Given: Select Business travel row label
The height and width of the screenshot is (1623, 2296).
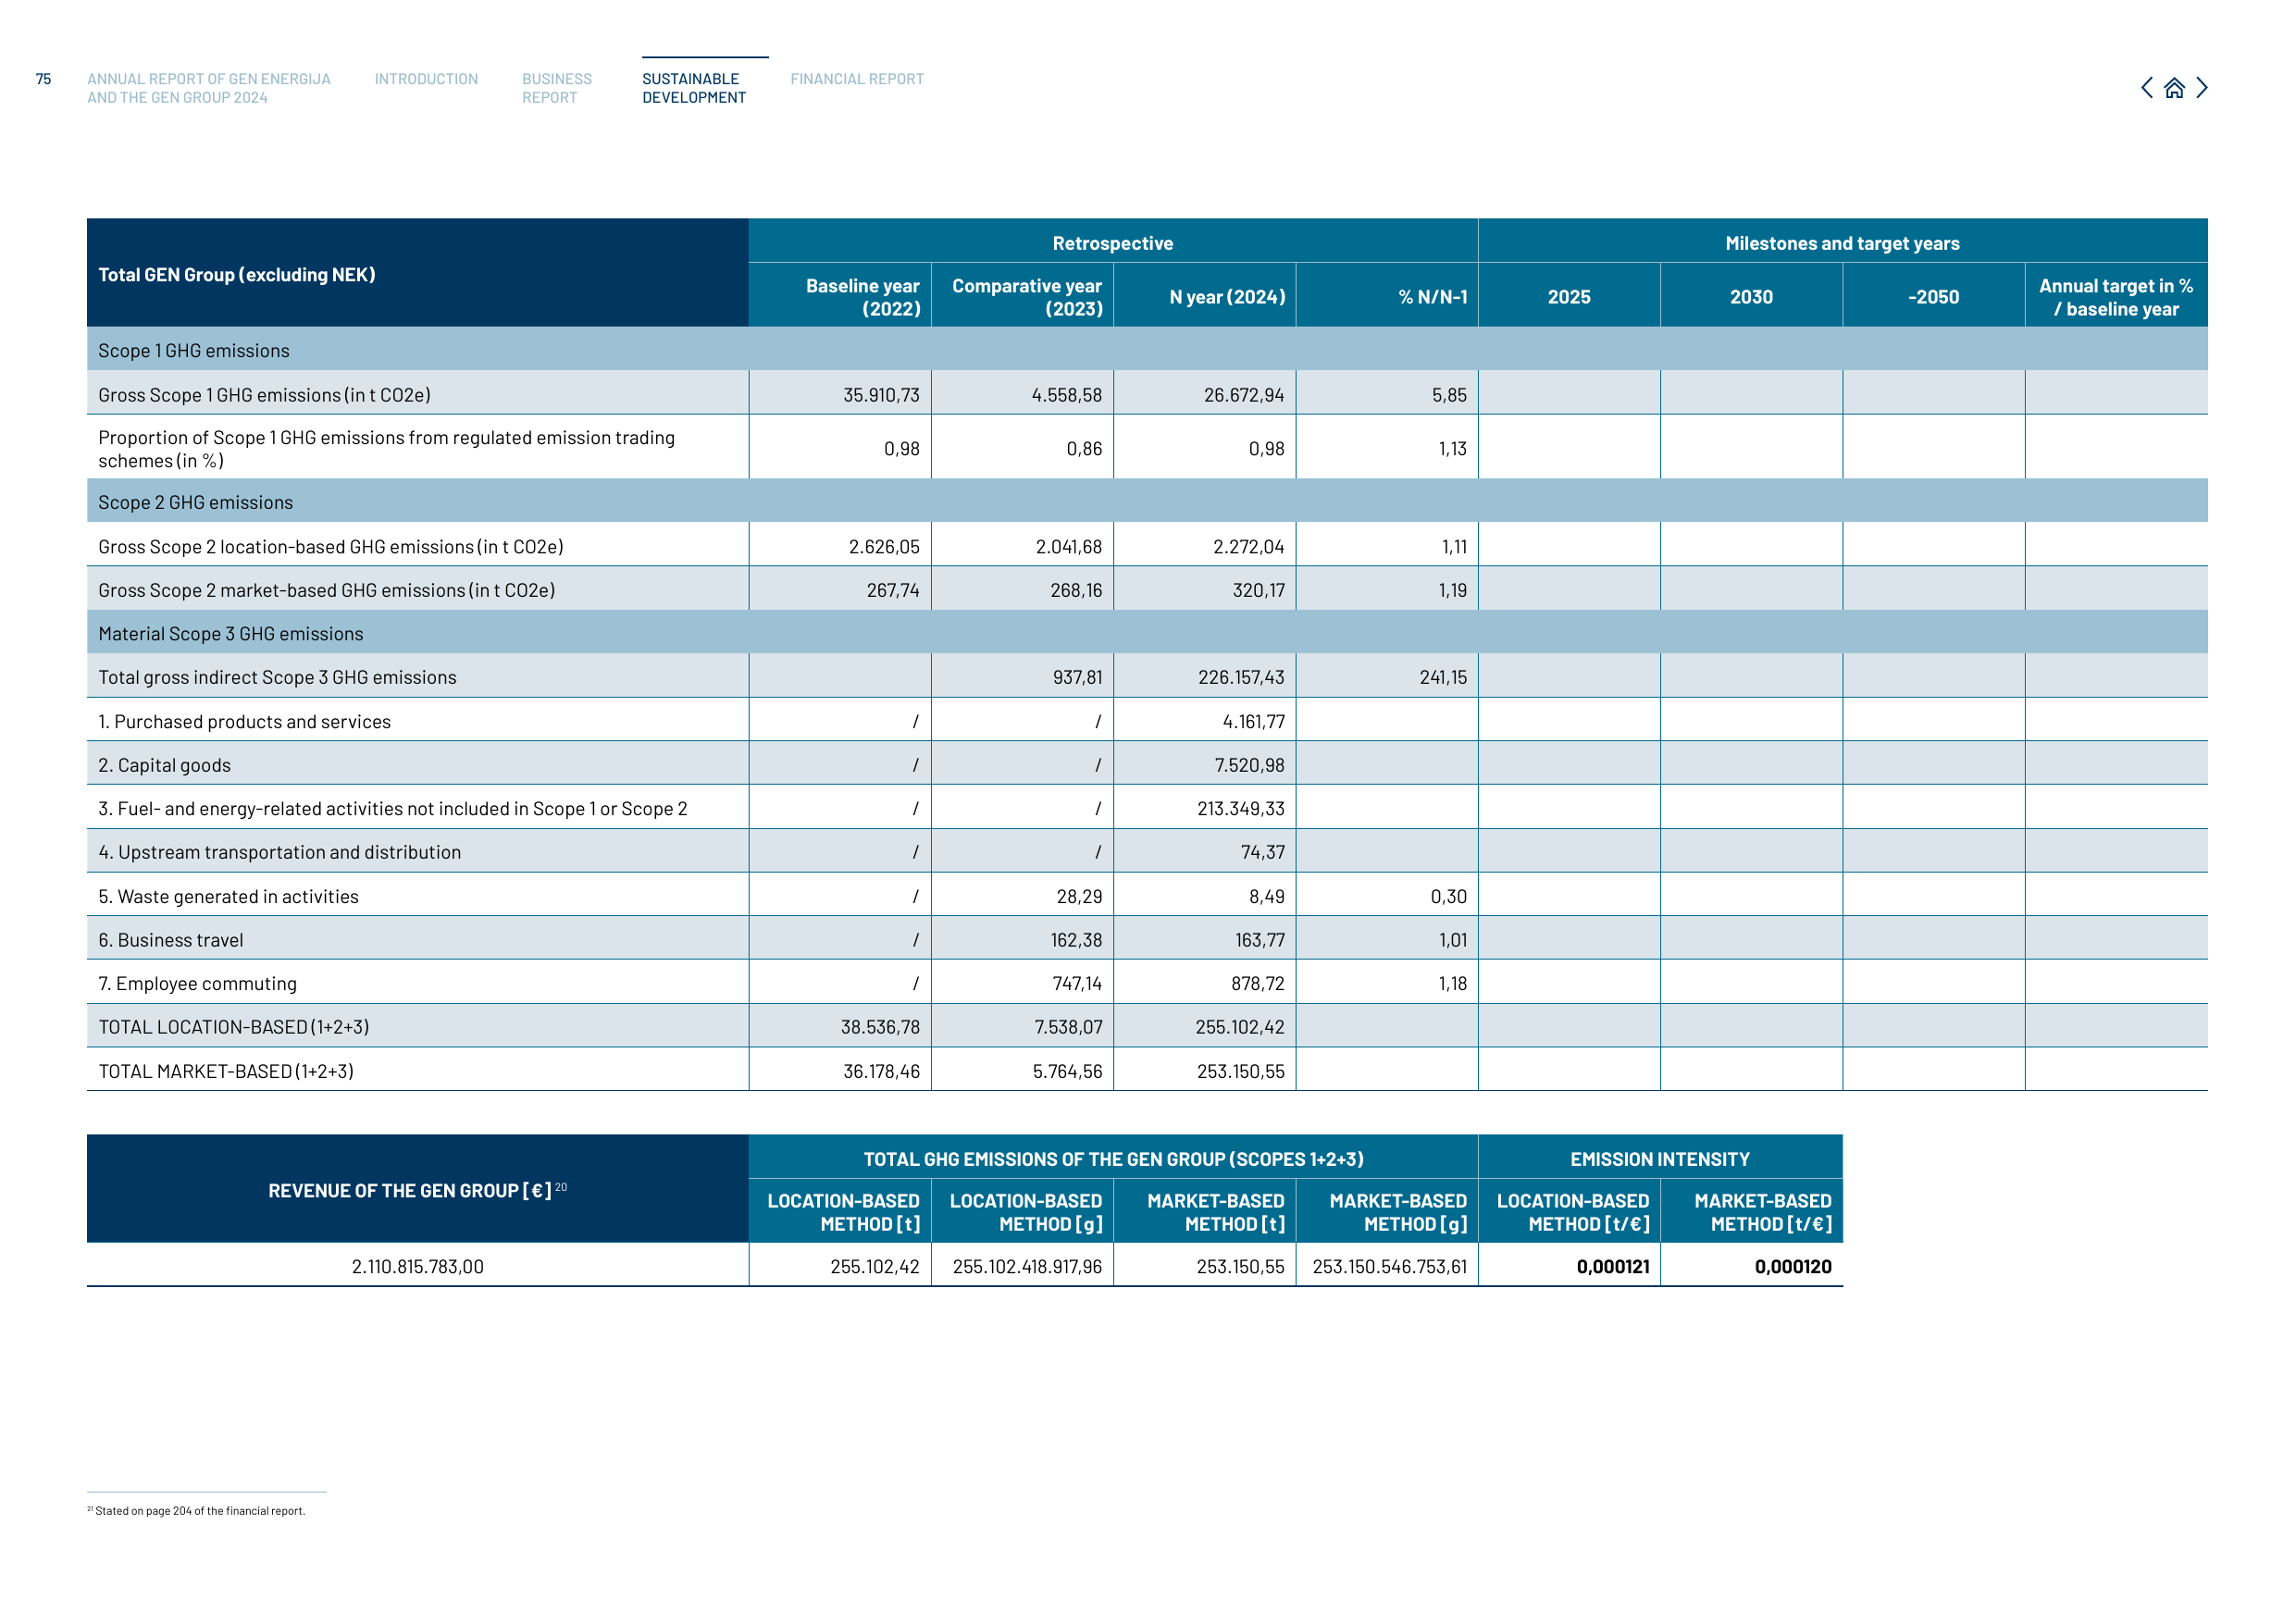Looking at the screenshot, I should (171, 940).
